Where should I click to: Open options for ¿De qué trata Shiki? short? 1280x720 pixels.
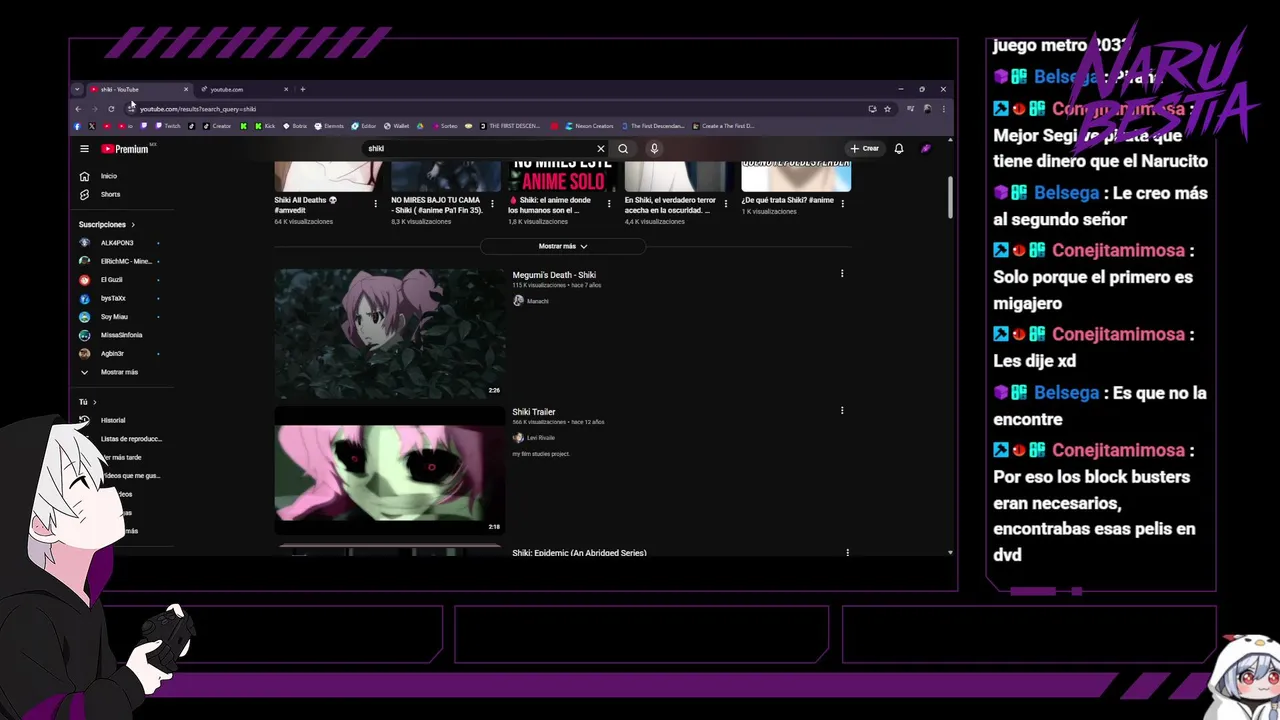click(x=843, y=203)
